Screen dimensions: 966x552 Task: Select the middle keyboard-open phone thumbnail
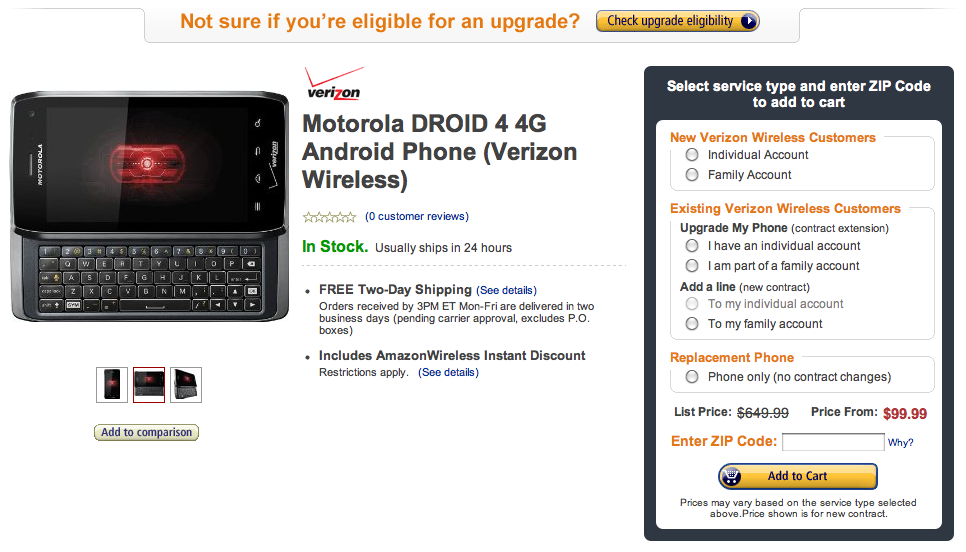pos(149,384)
